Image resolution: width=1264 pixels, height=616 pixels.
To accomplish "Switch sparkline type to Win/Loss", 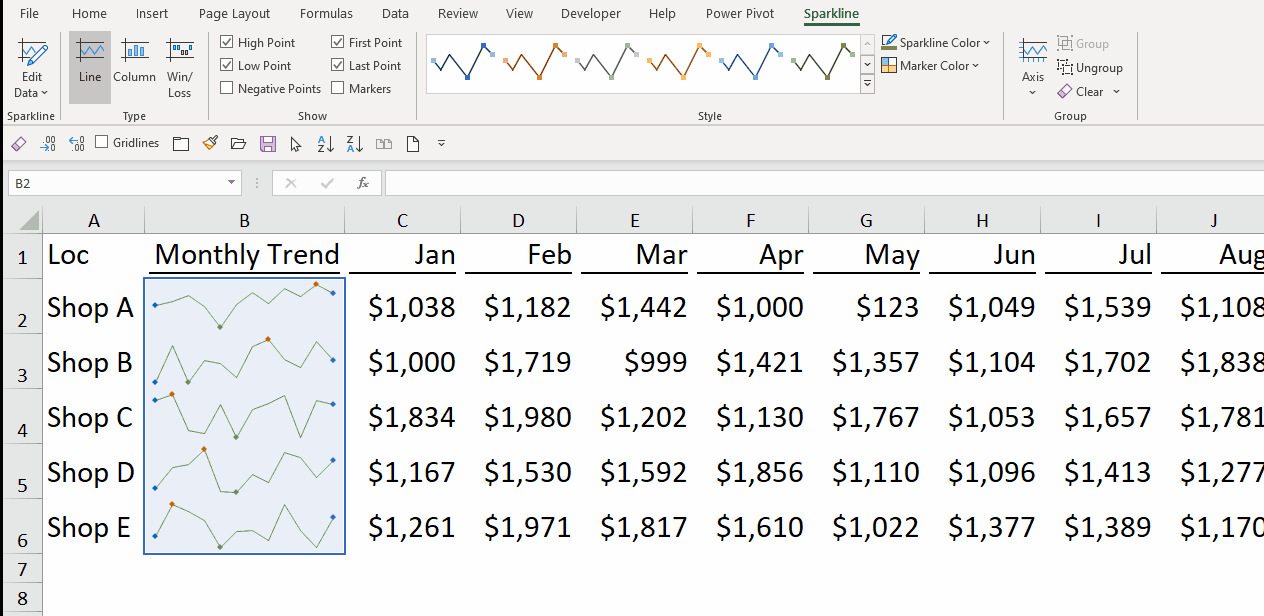I will 180,66.
